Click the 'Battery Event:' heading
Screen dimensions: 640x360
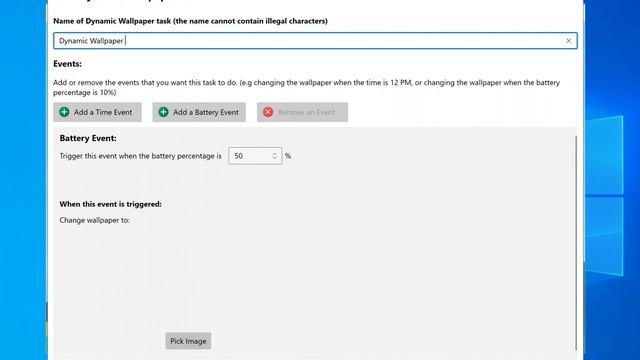pyautogui.click(x=88, y=138)
